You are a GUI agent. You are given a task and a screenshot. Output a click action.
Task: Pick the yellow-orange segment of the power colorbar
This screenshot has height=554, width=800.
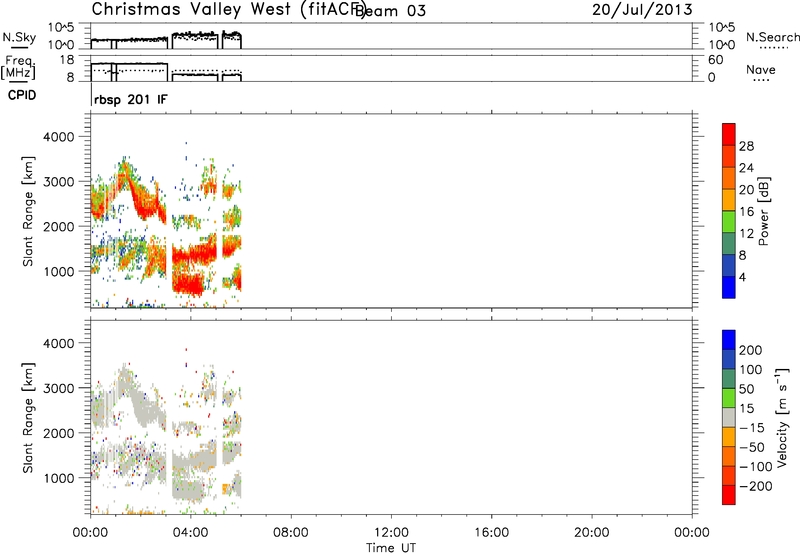coord(729,200)
